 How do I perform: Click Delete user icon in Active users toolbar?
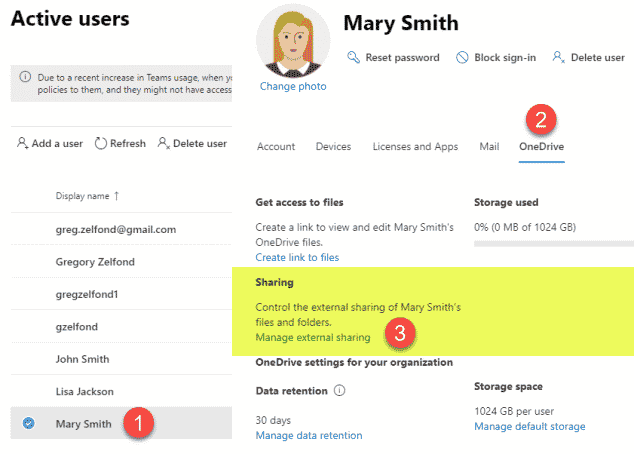[x=163, y=143]
